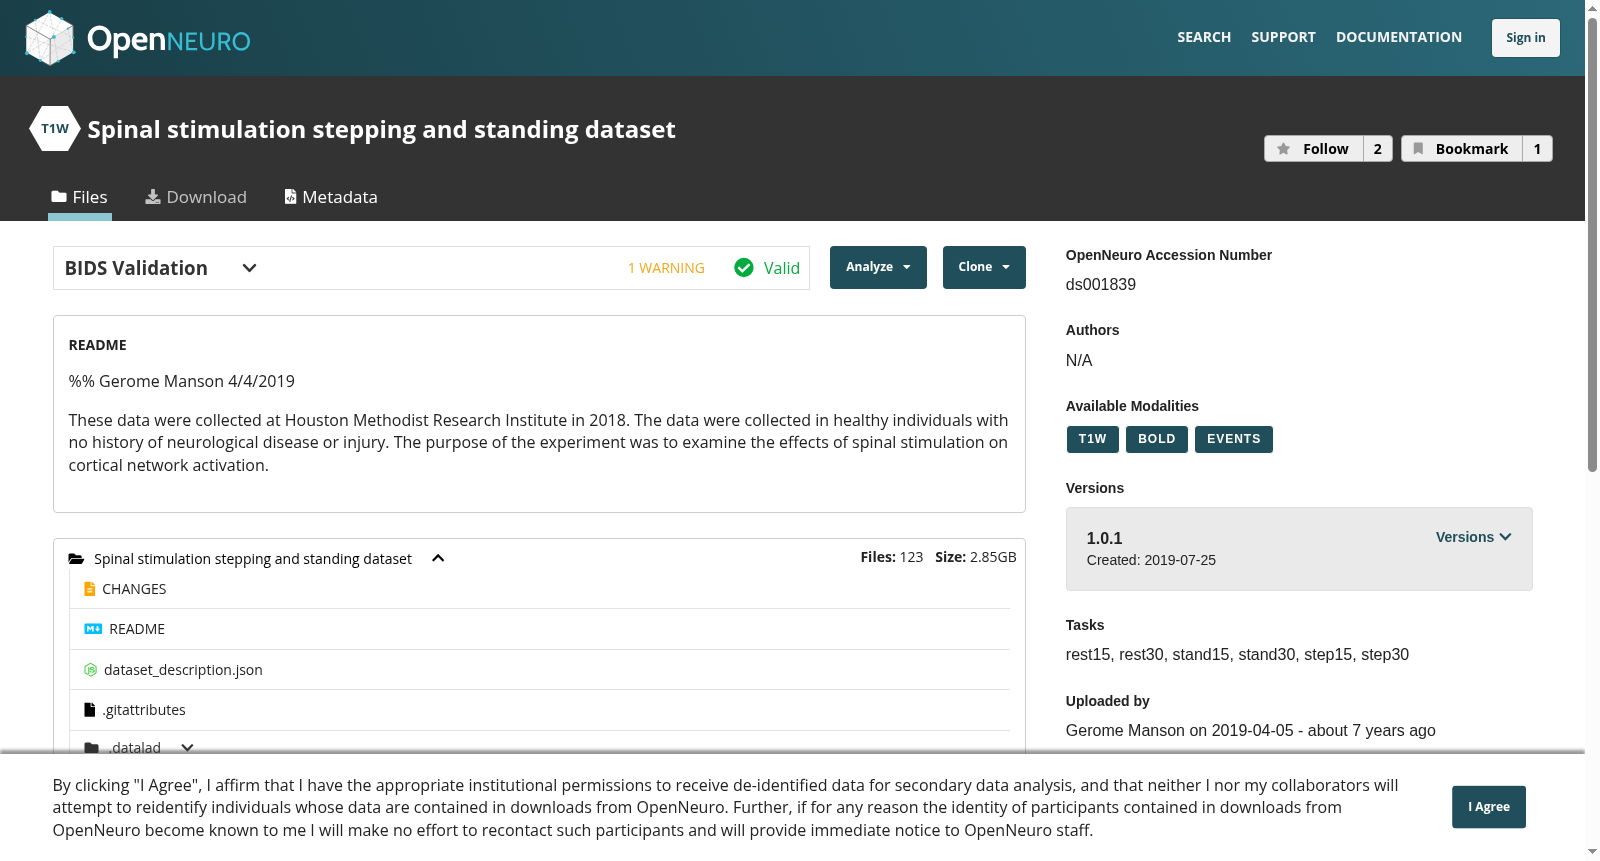Switch to the Download tab

tap(196, 197)
